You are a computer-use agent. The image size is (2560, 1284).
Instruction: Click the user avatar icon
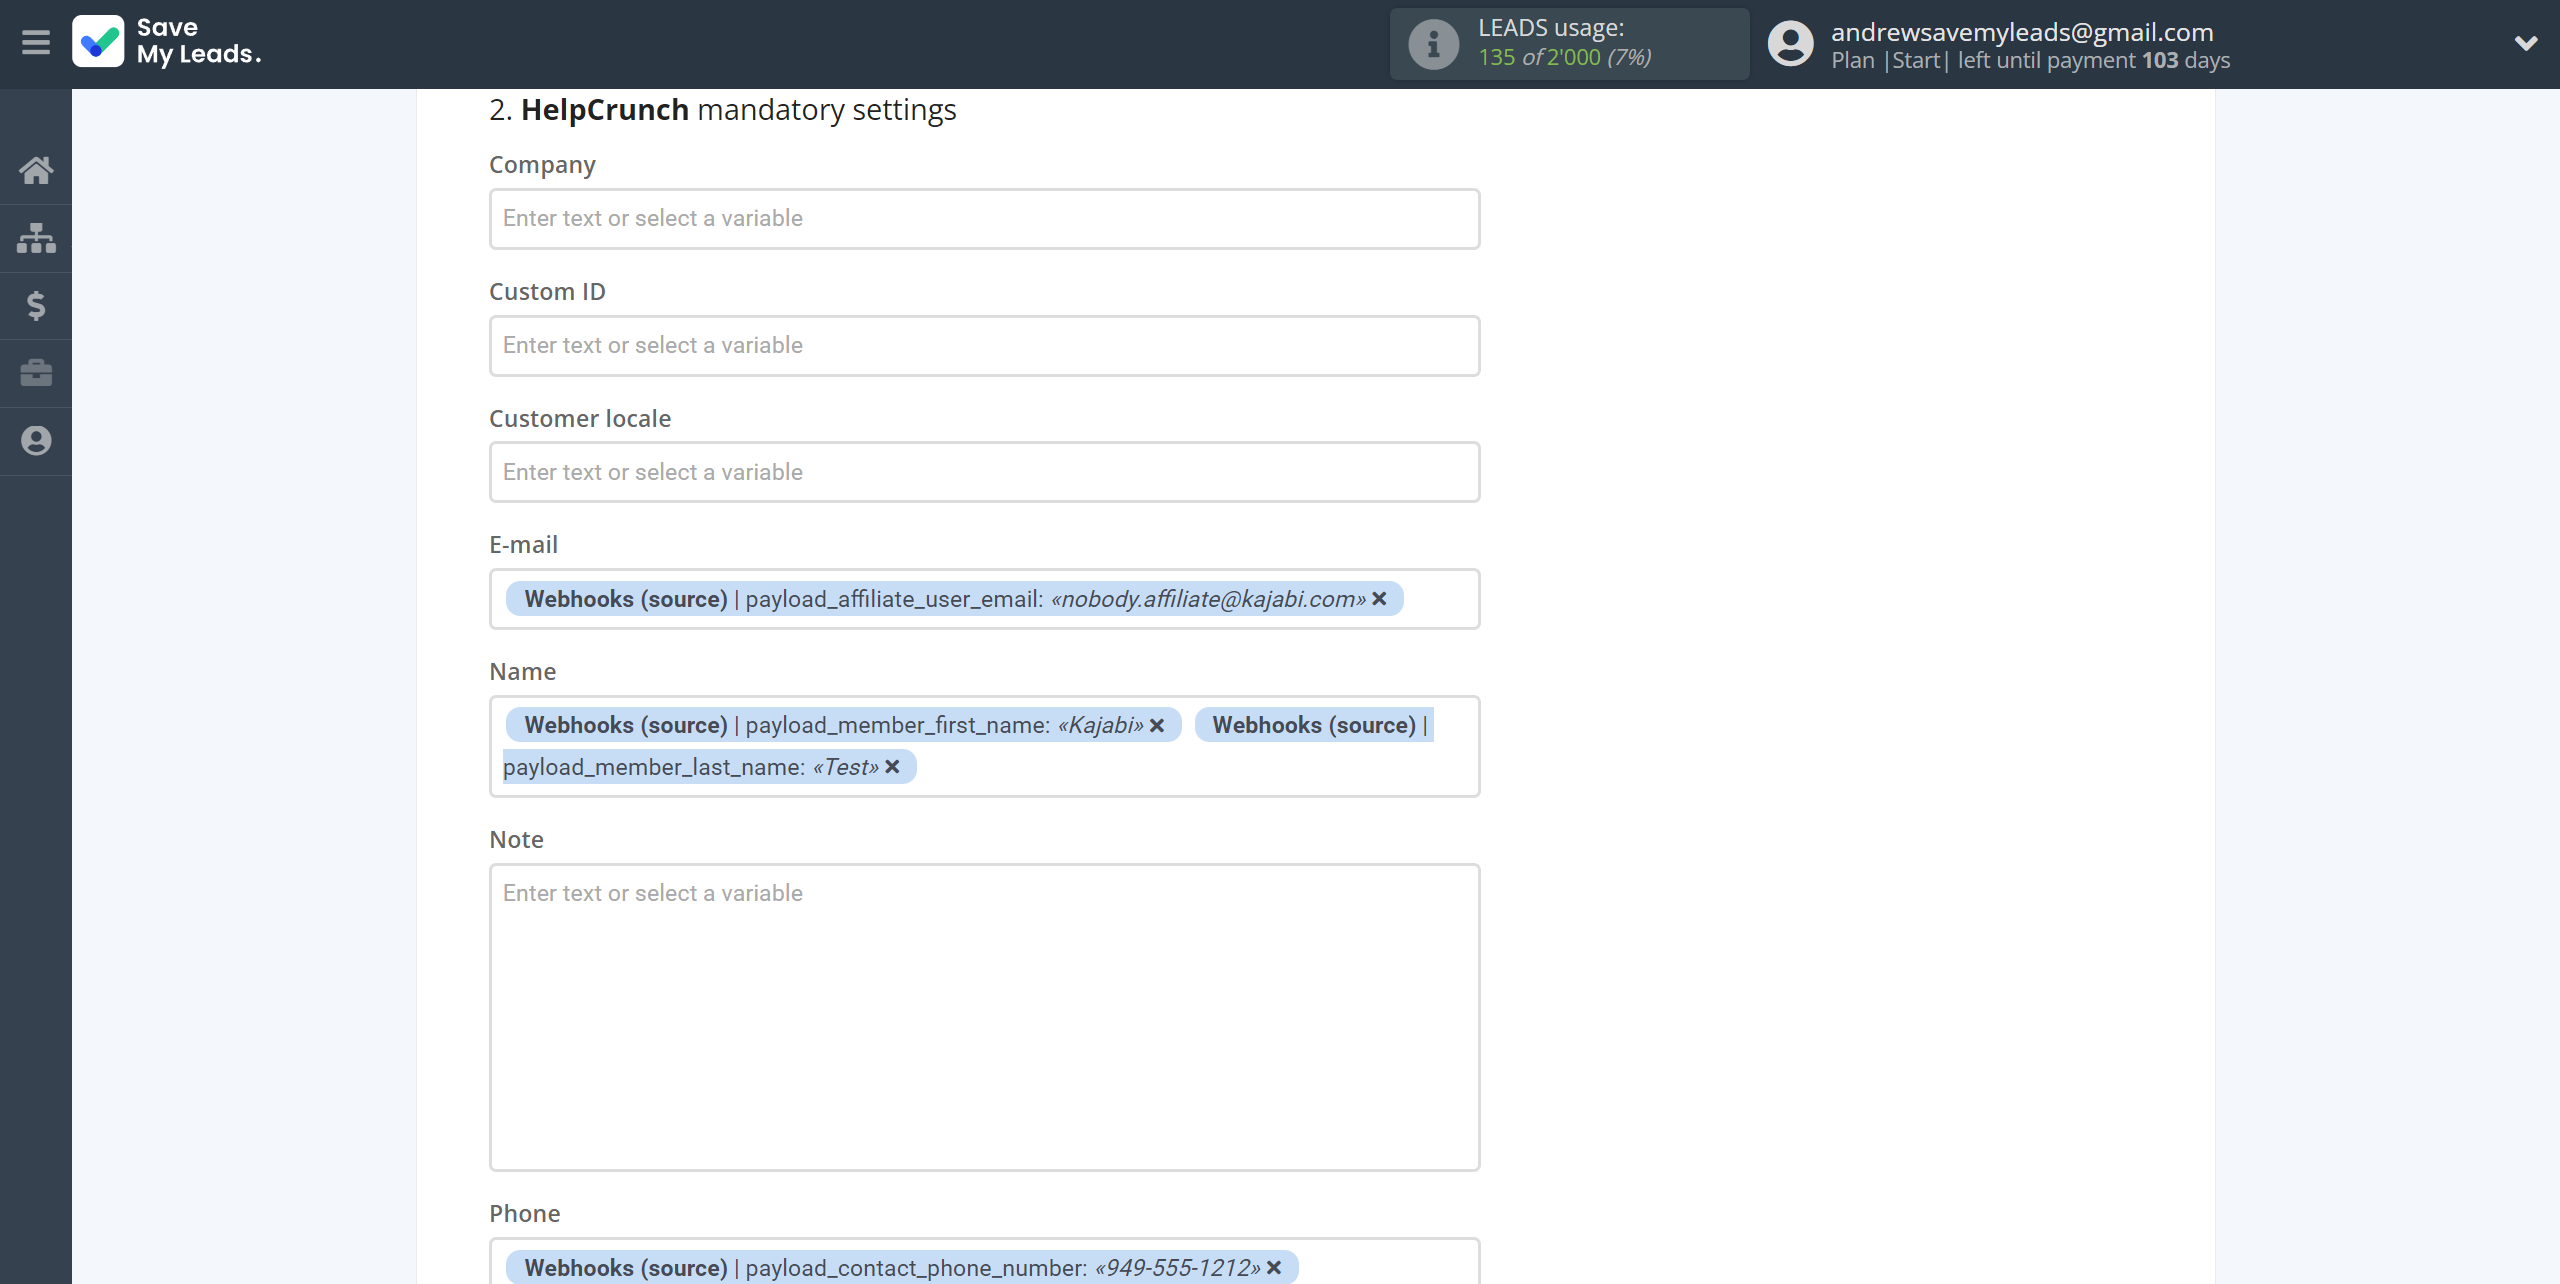coord(1790,43)
